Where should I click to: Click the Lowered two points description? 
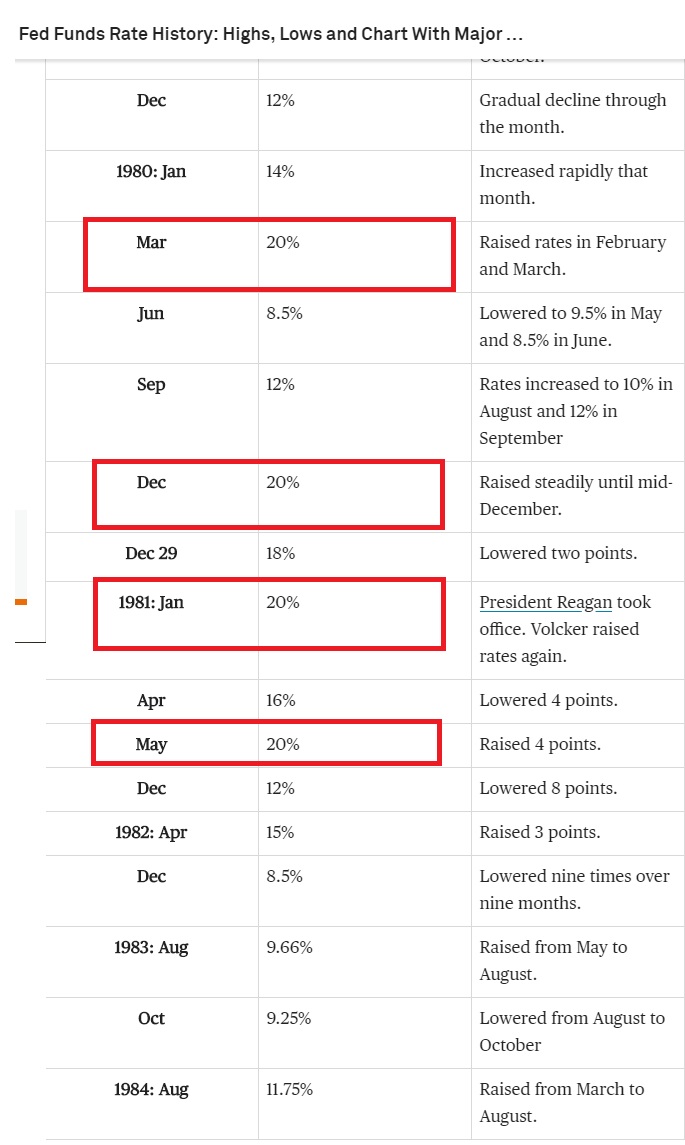point(558,554)
